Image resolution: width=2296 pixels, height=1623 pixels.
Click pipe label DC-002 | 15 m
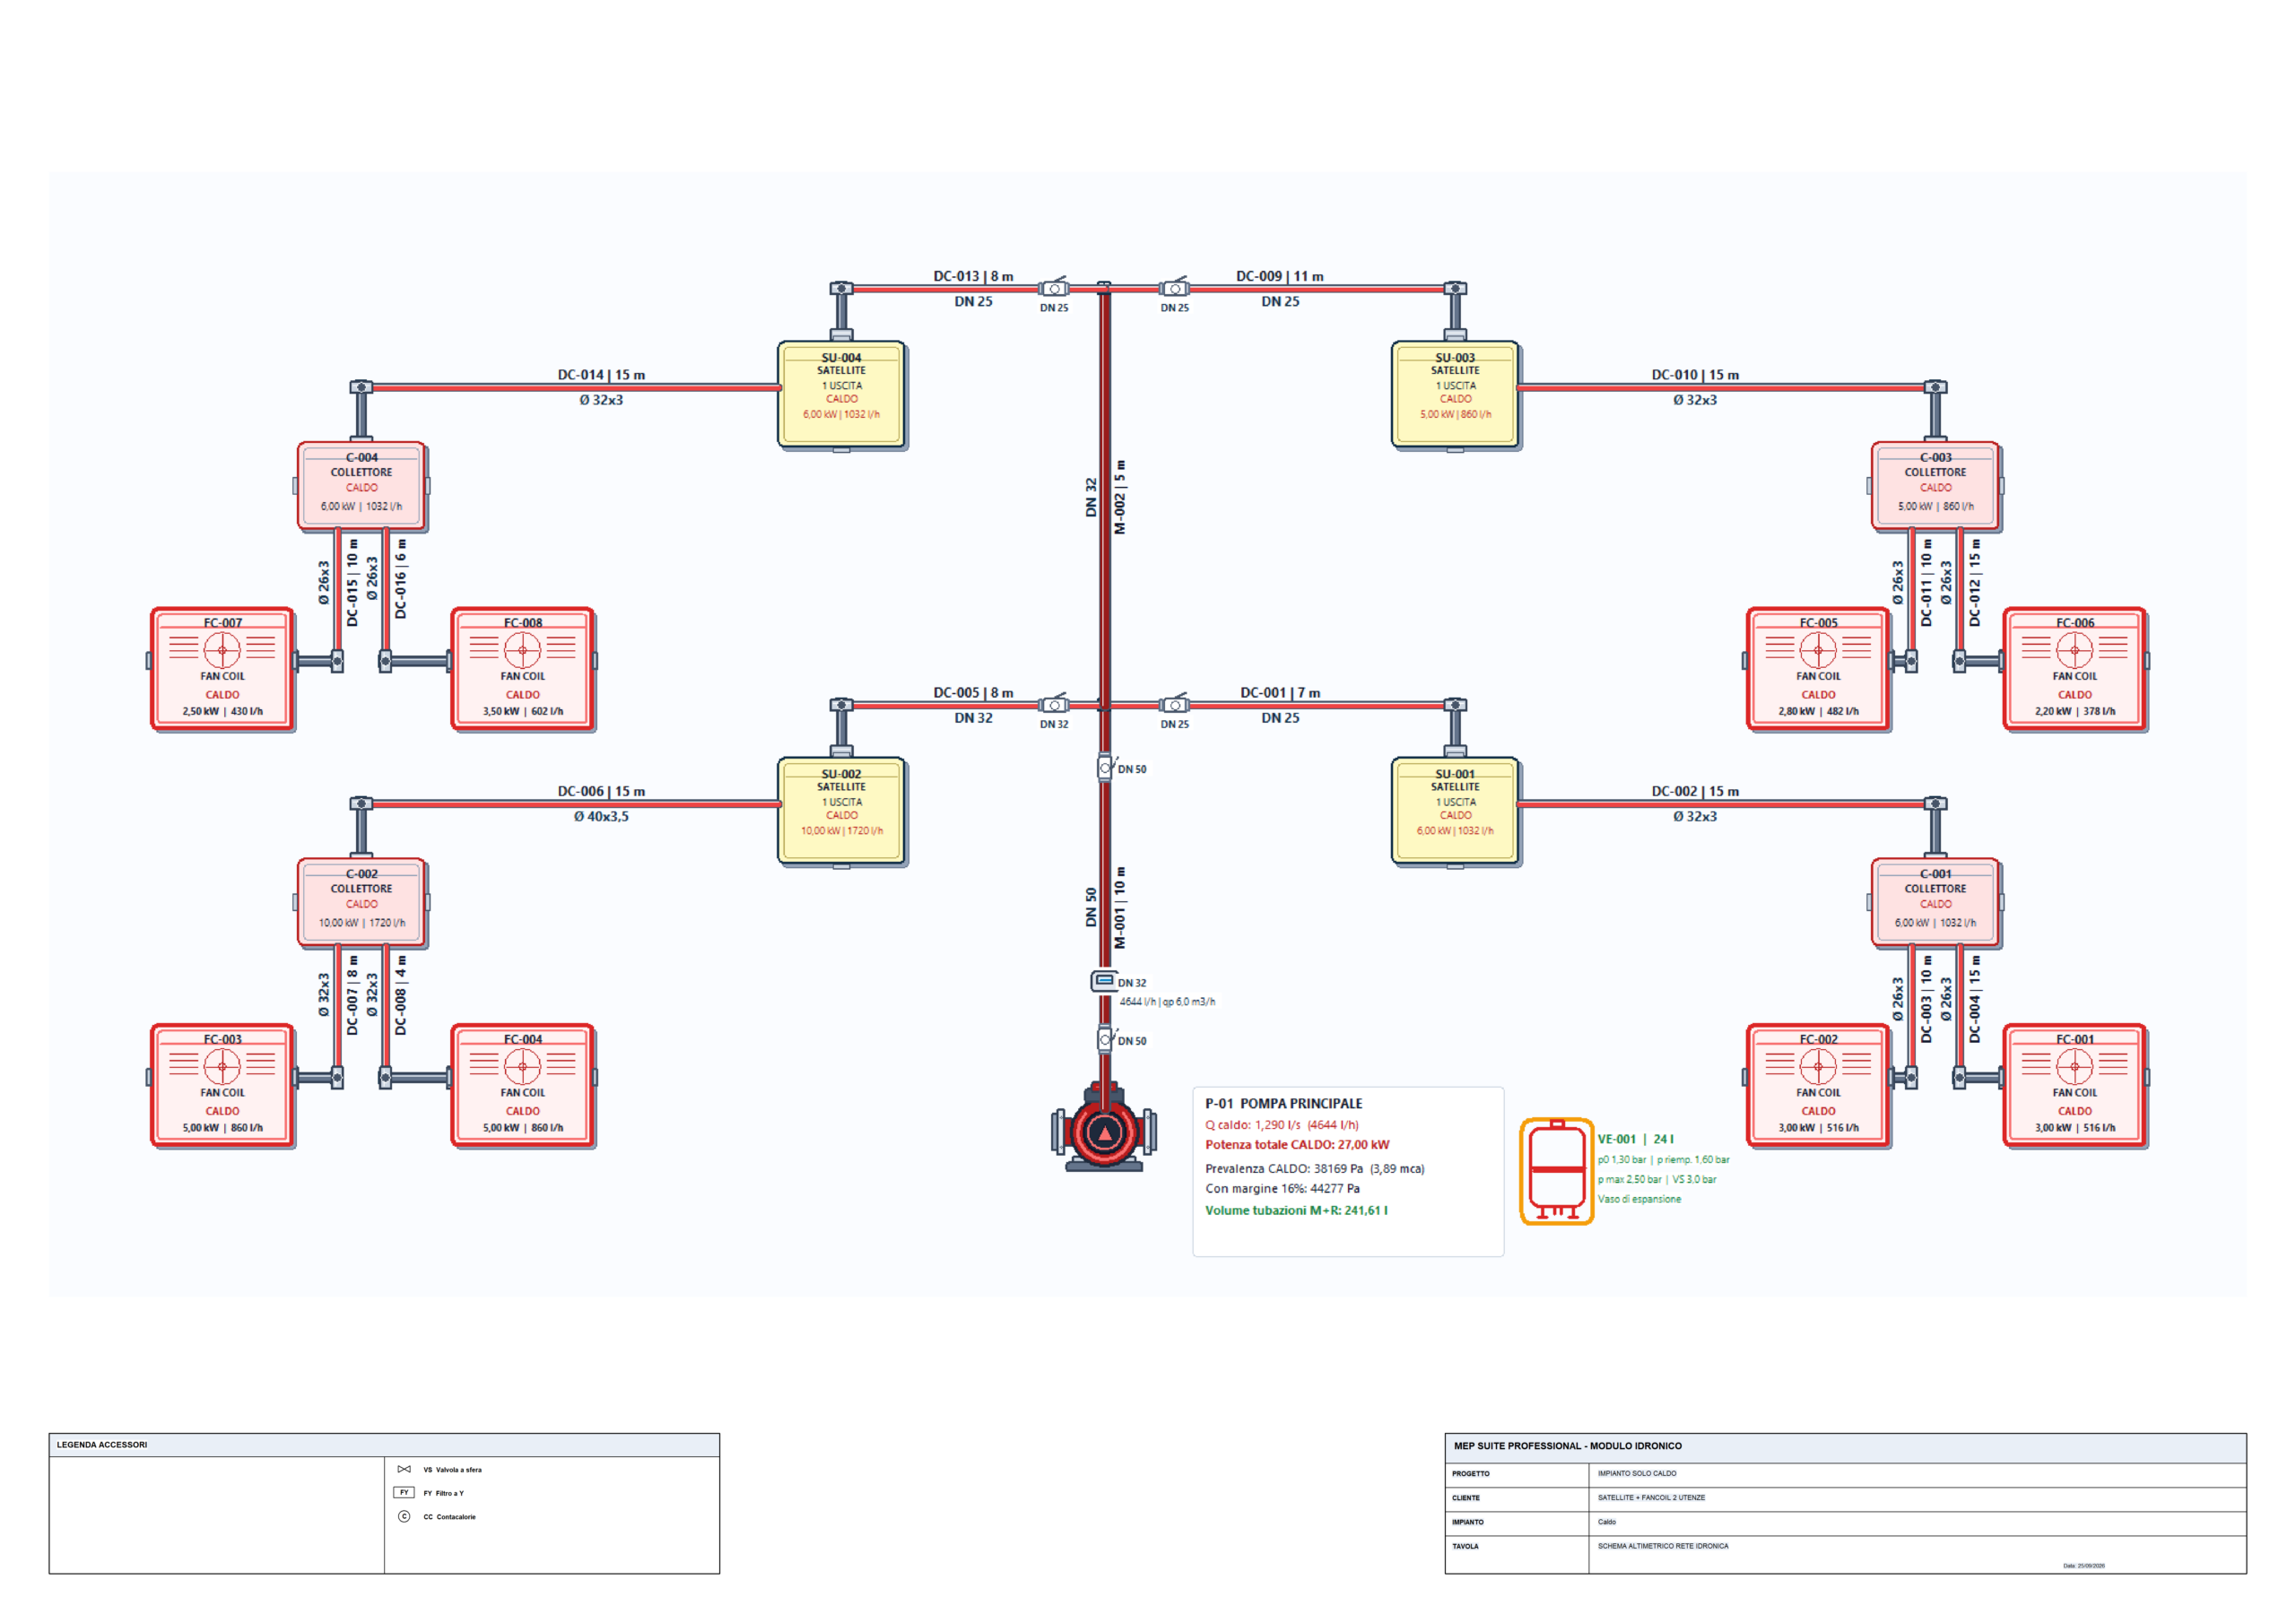tap(1695, 791)
